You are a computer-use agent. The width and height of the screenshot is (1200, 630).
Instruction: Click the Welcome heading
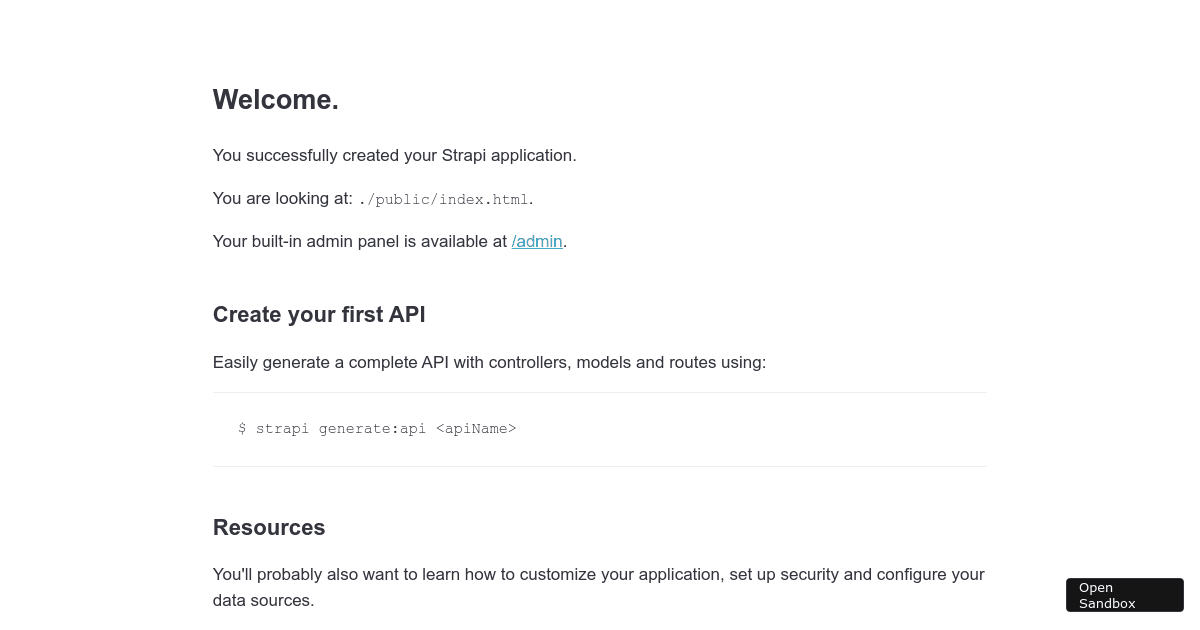[276, 100]
